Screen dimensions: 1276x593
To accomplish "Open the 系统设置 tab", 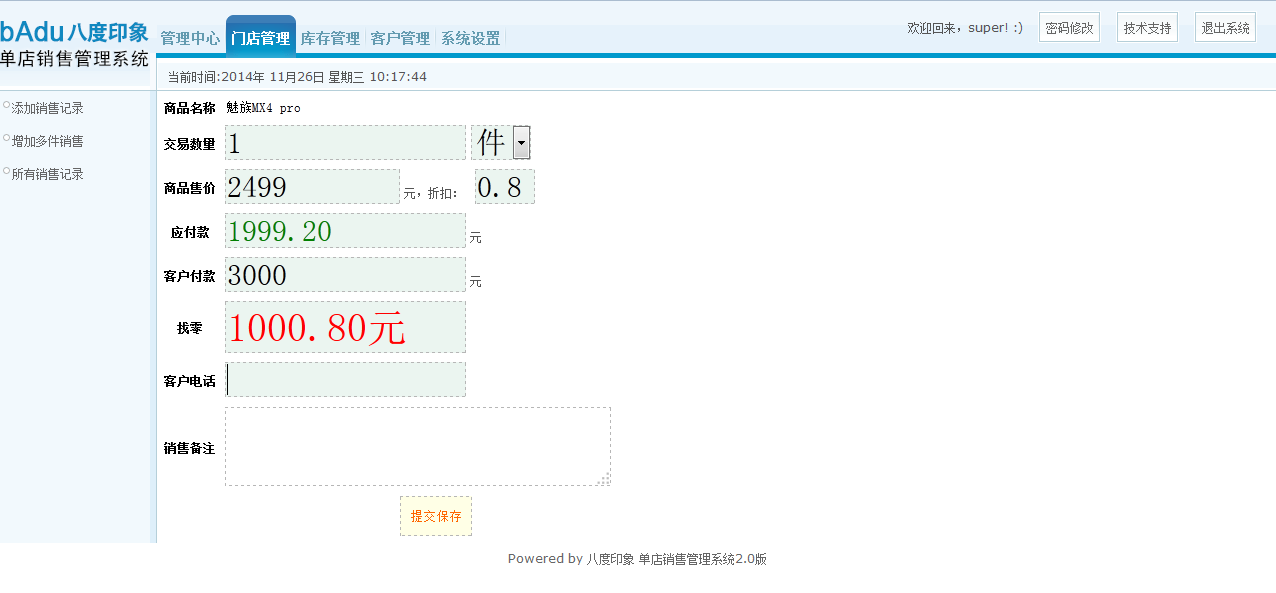I will coord(470,39).
